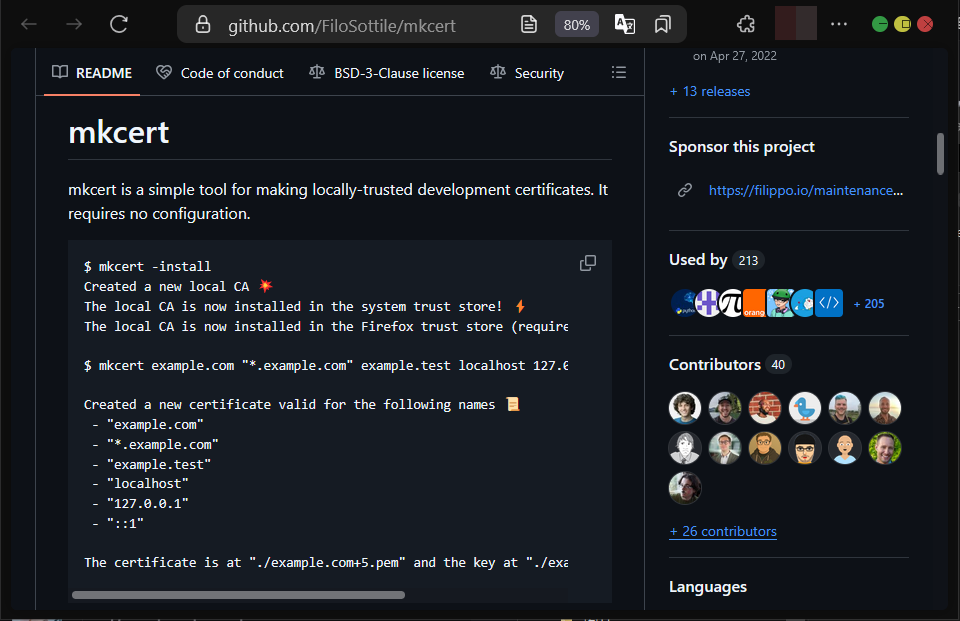Click the 'on Apr 27, 2022' date text
Screen dimensions: 960x621
click(x=735, y=56)
